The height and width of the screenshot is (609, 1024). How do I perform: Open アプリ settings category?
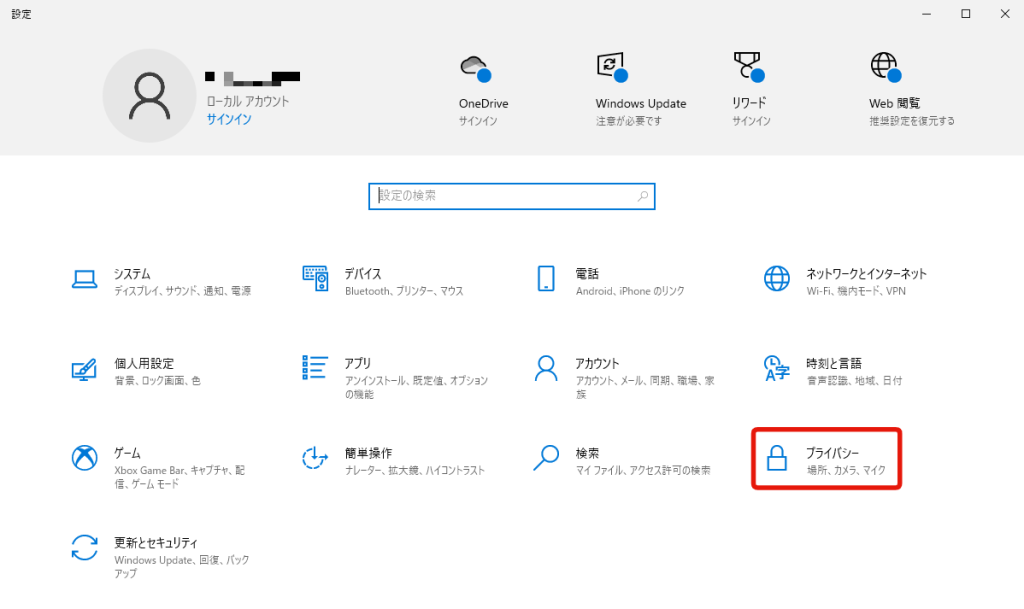tap(390, 370)
